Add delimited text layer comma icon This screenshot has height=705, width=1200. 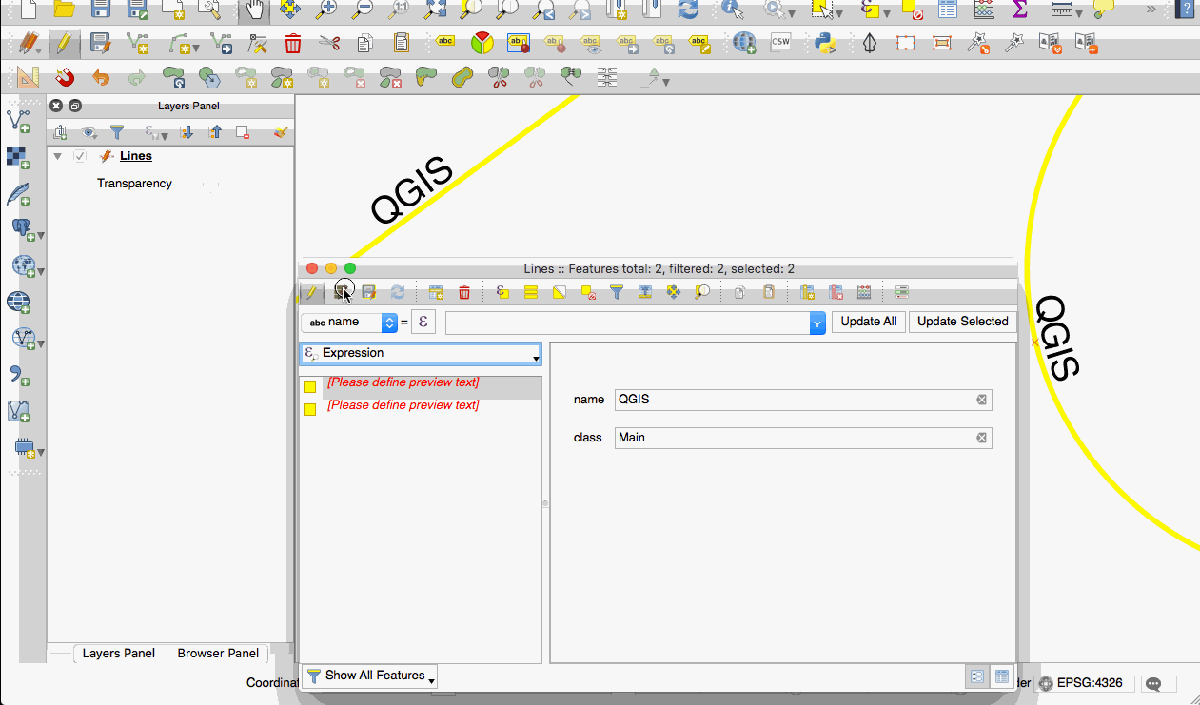pos(18,374)
